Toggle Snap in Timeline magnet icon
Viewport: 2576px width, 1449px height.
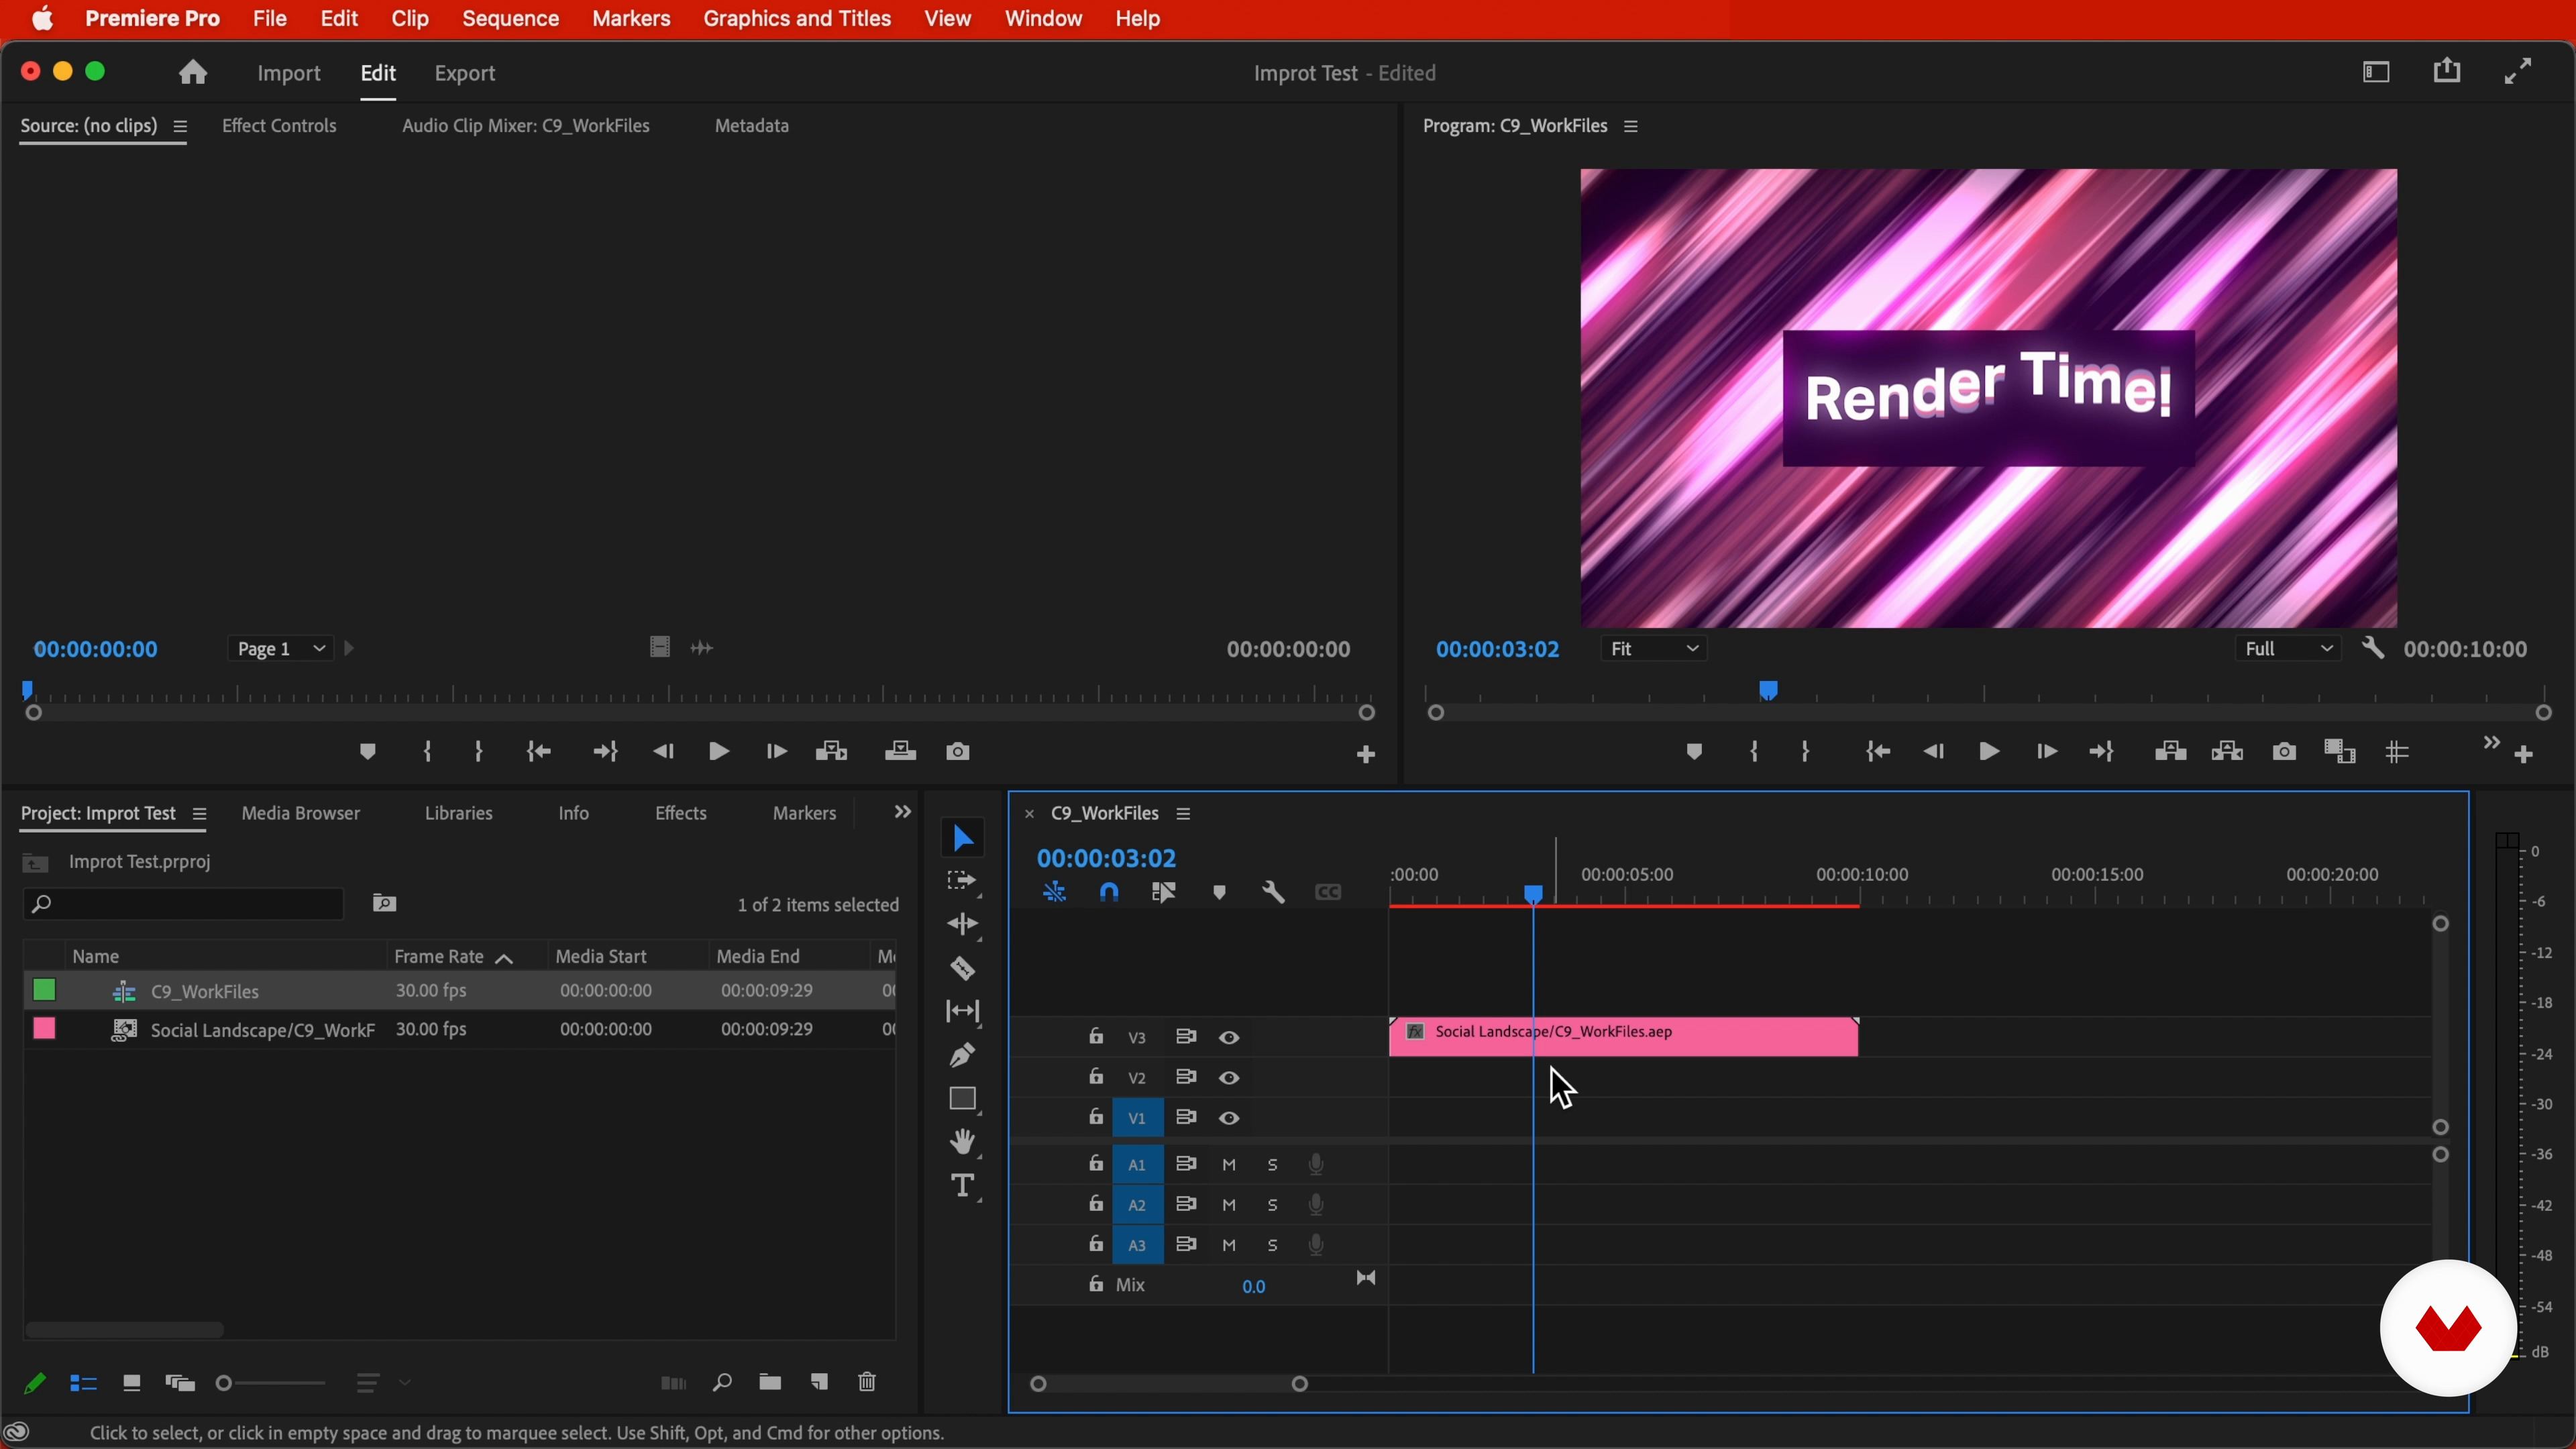pos(1110,892)
